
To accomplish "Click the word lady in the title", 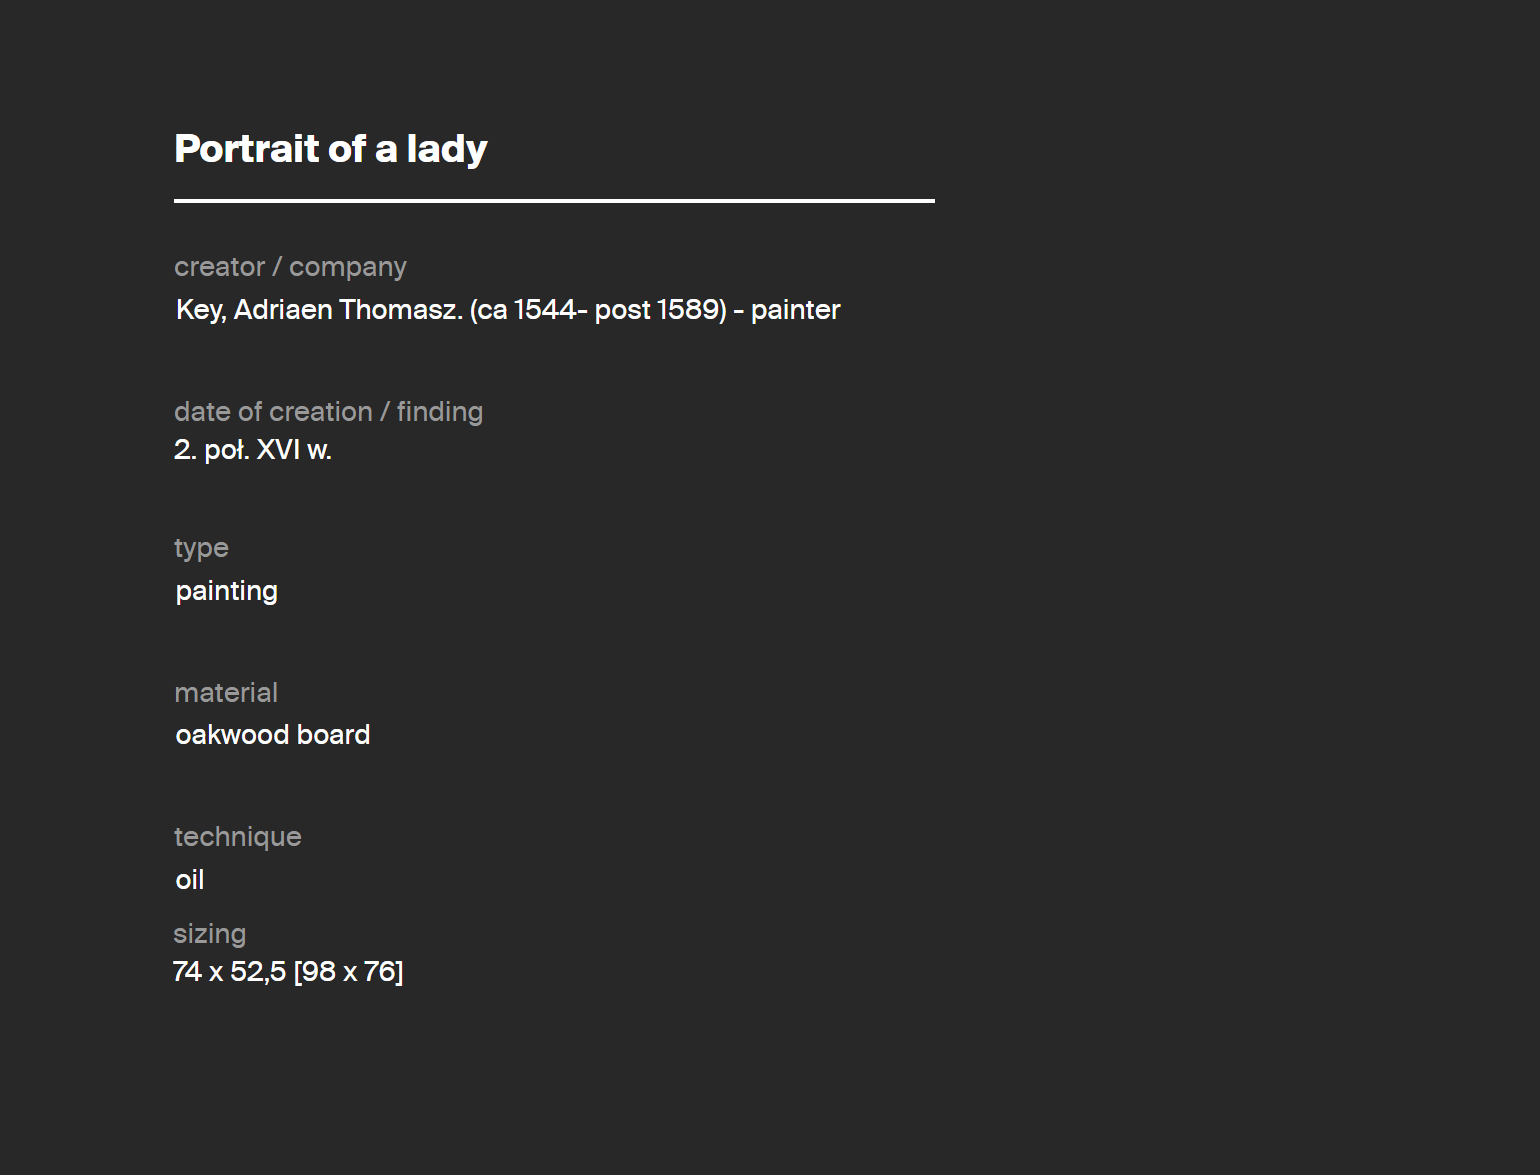I will 447,149.
